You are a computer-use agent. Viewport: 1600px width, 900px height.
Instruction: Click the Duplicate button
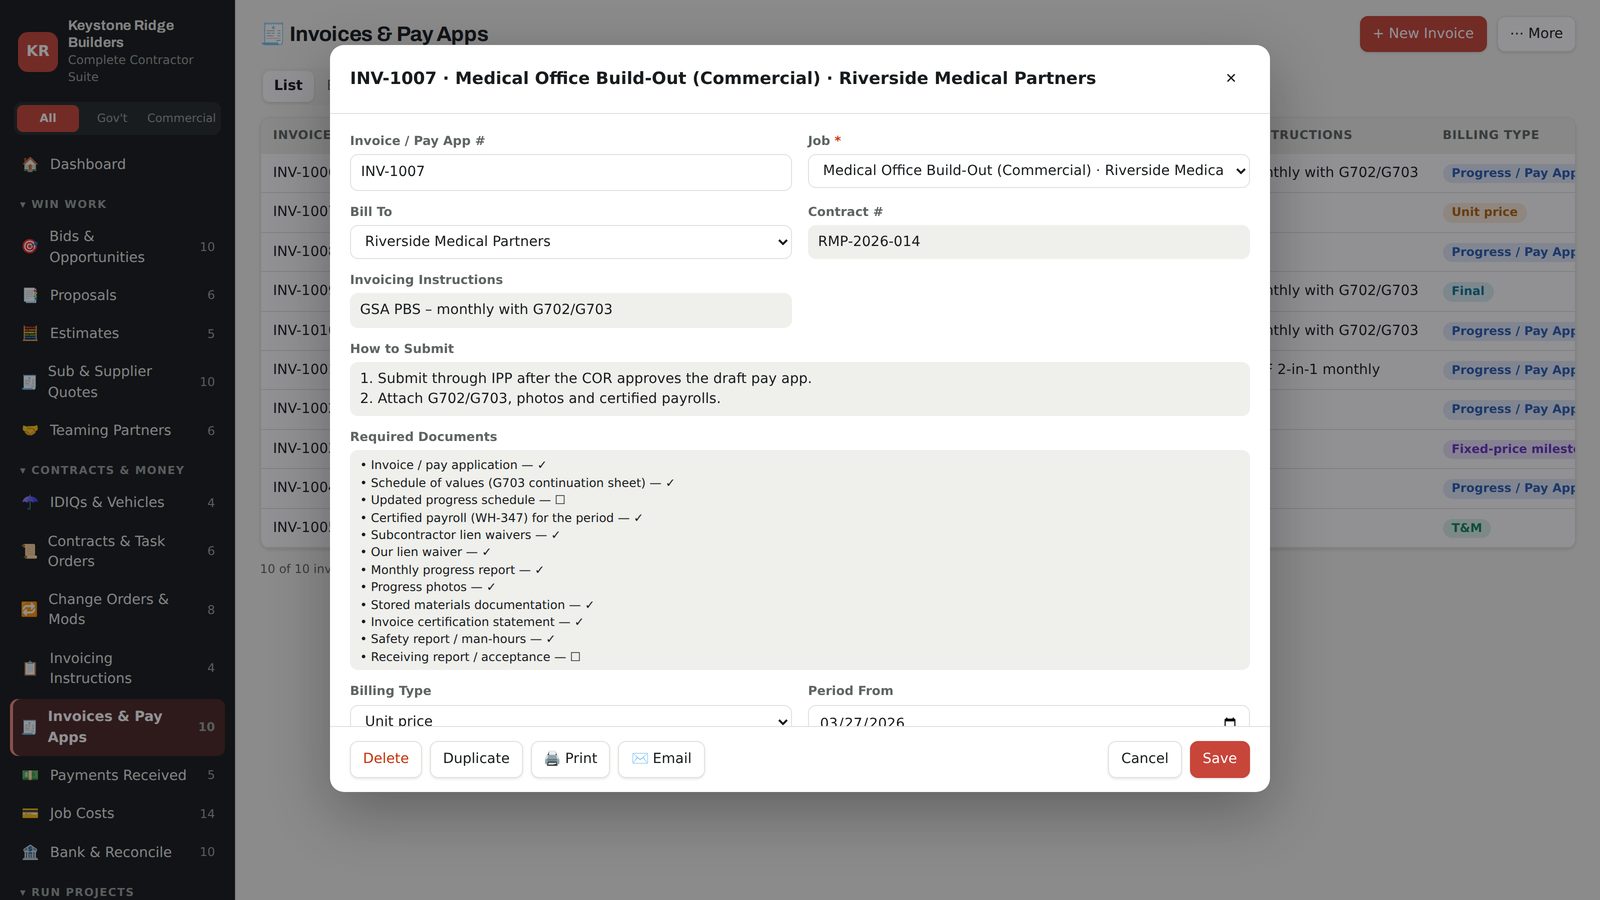(x=476, y=759)
